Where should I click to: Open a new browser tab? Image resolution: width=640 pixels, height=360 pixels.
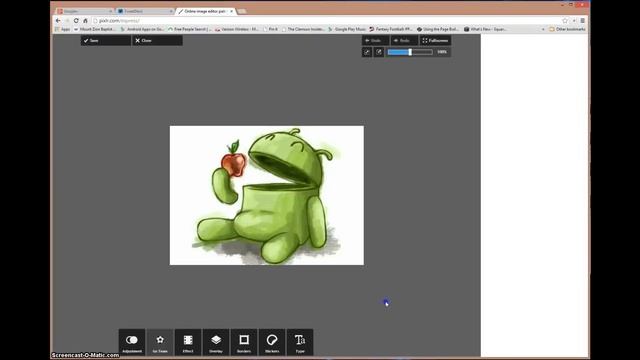(242, 11)
